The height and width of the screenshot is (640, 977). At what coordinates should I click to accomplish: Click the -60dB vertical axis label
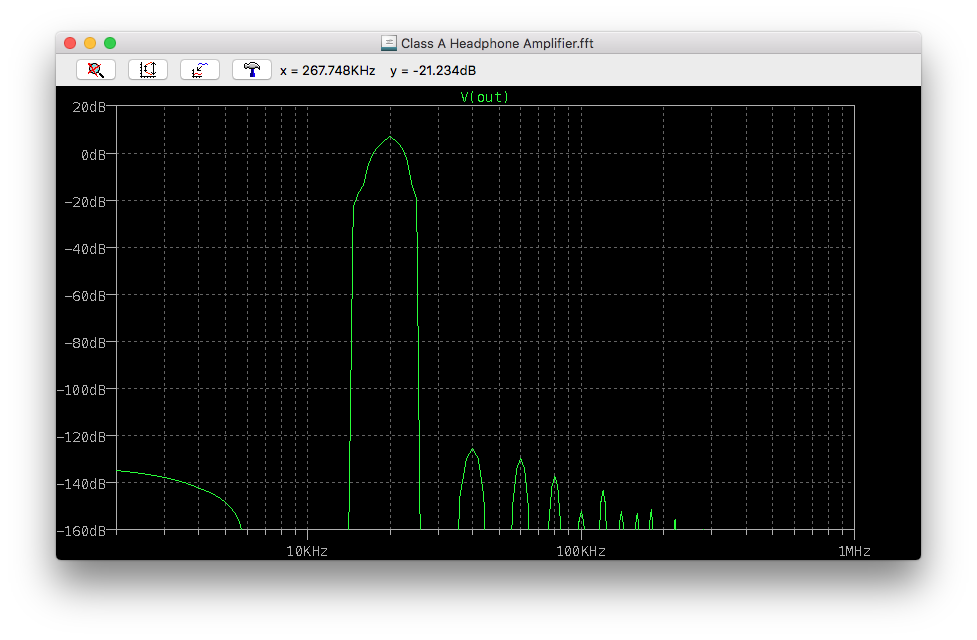point(85,296)
